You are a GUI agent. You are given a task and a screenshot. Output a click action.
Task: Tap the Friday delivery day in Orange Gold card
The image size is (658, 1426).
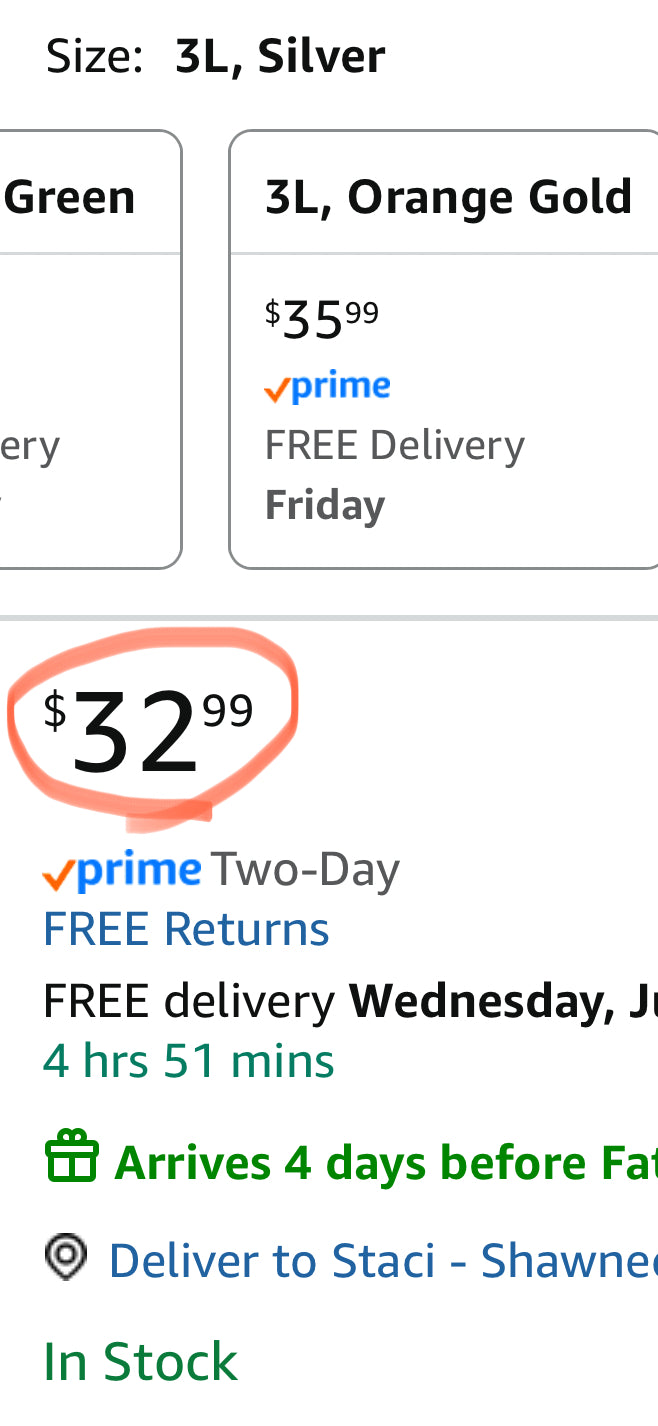325,505
